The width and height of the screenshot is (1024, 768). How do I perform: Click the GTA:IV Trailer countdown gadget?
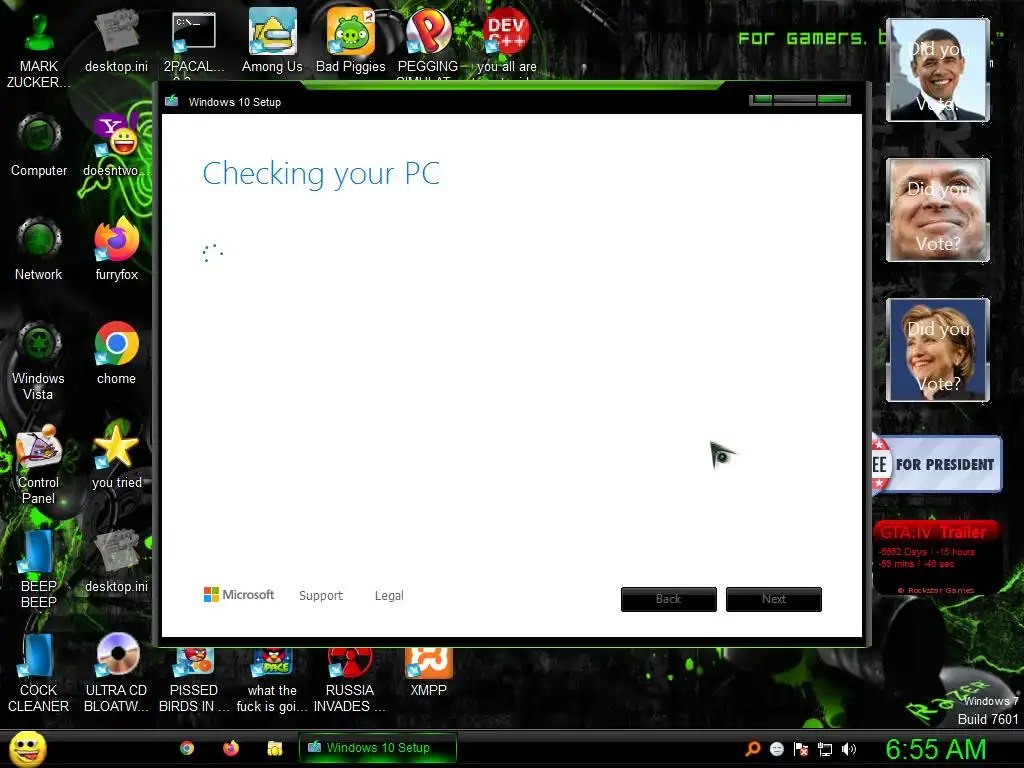(x=936, y=558)
